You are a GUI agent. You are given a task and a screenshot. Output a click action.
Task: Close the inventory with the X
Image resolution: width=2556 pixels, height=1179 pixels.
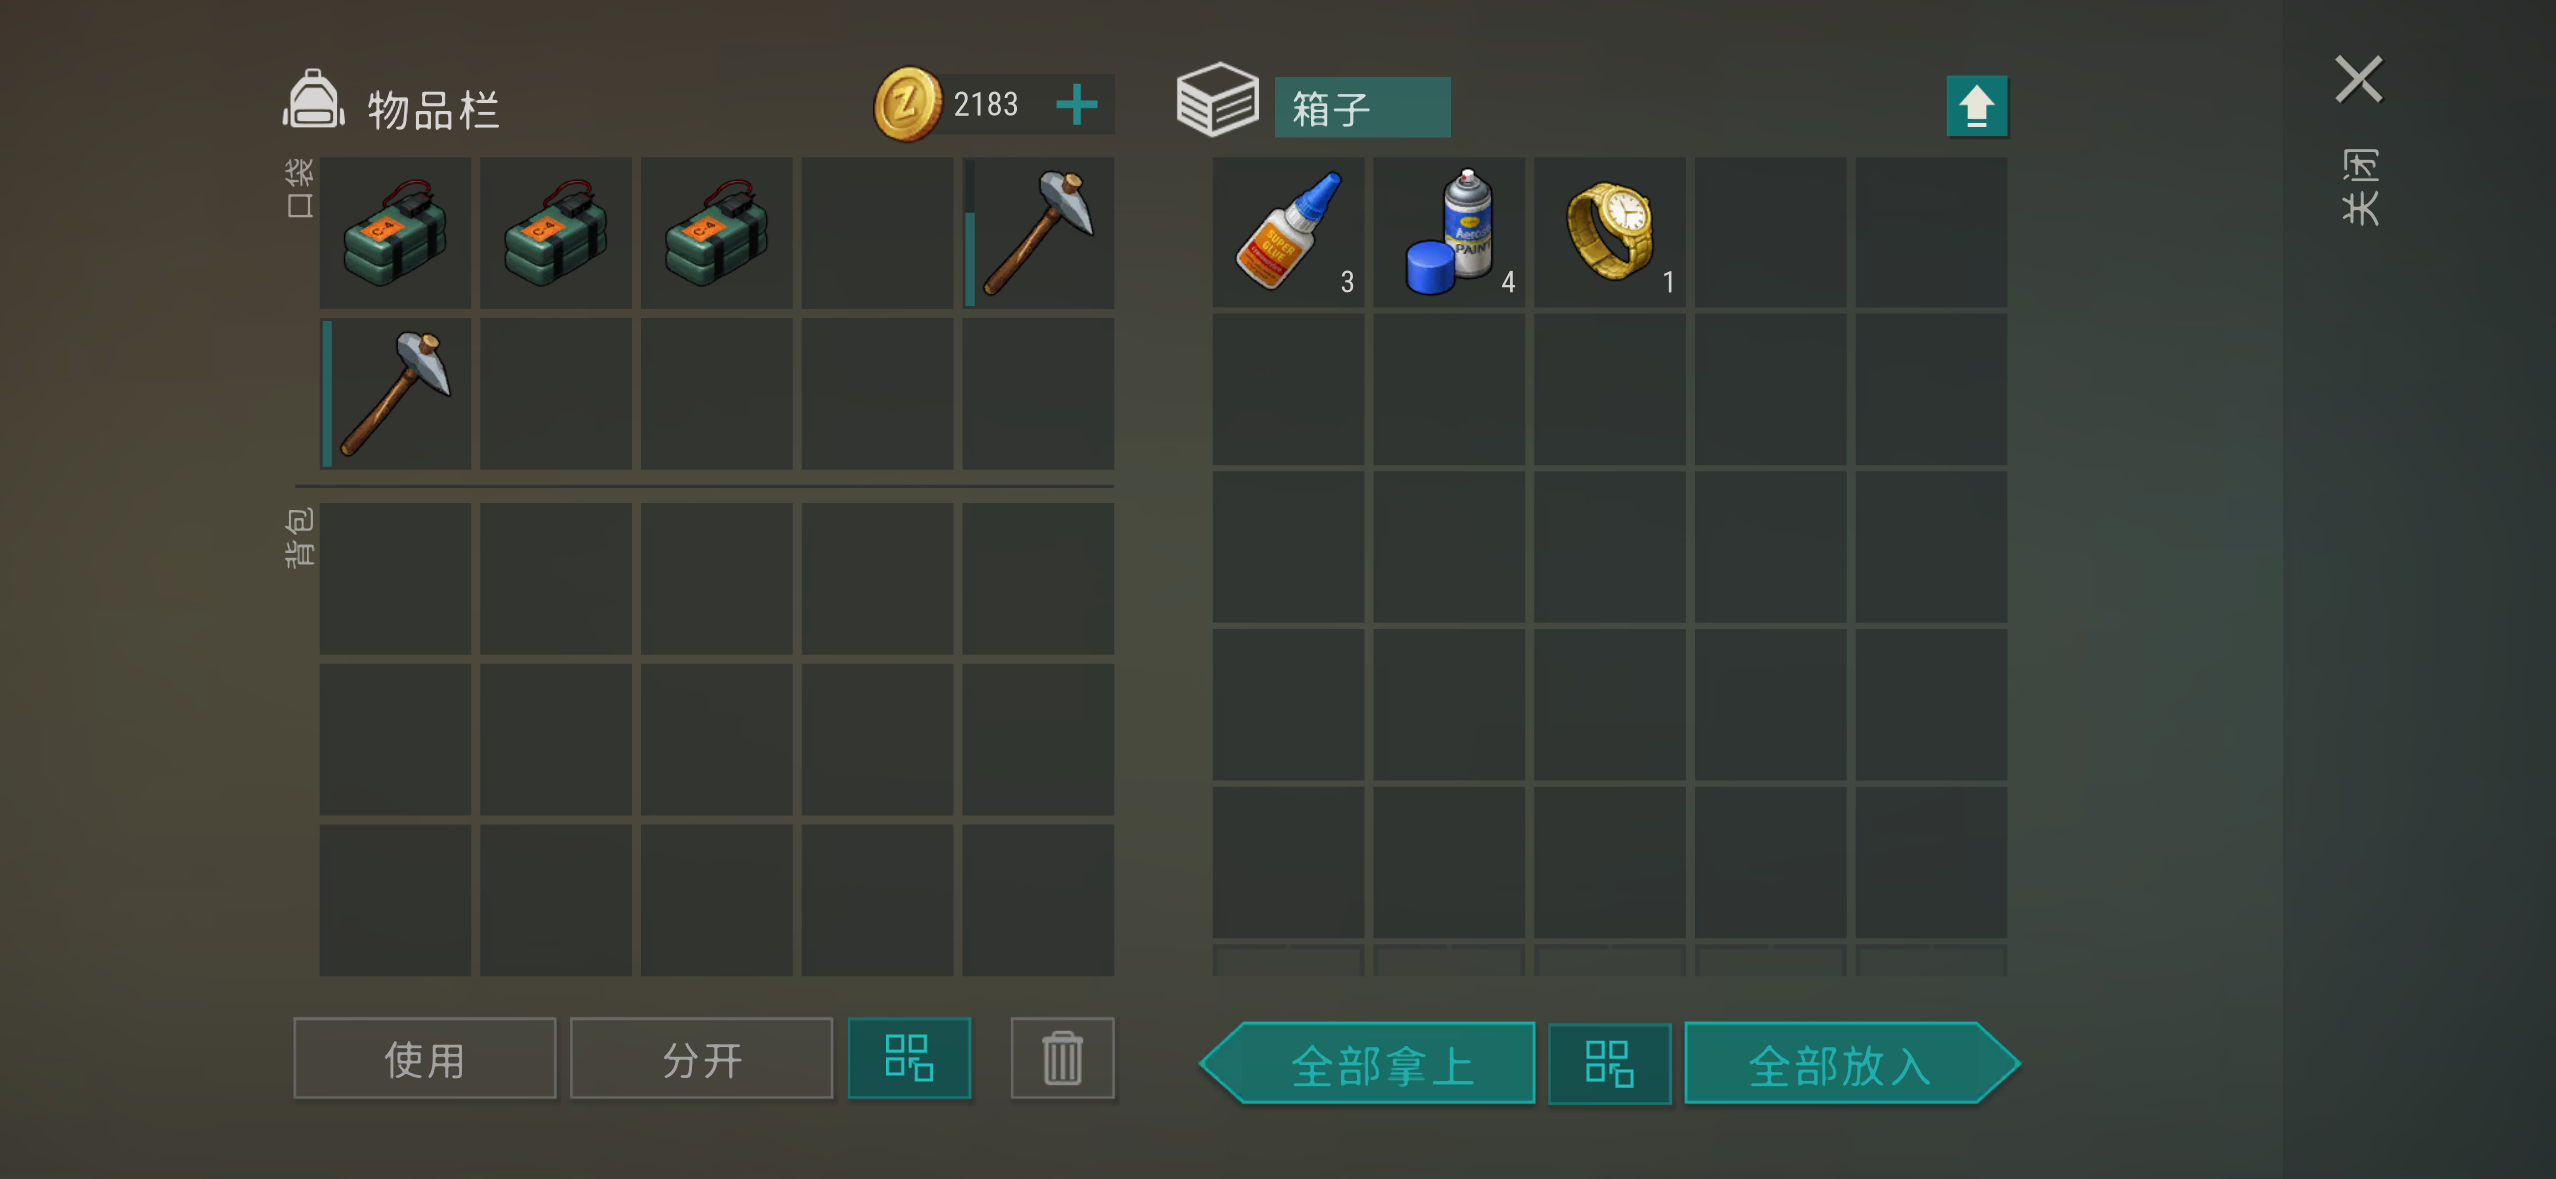(2359, 79)
